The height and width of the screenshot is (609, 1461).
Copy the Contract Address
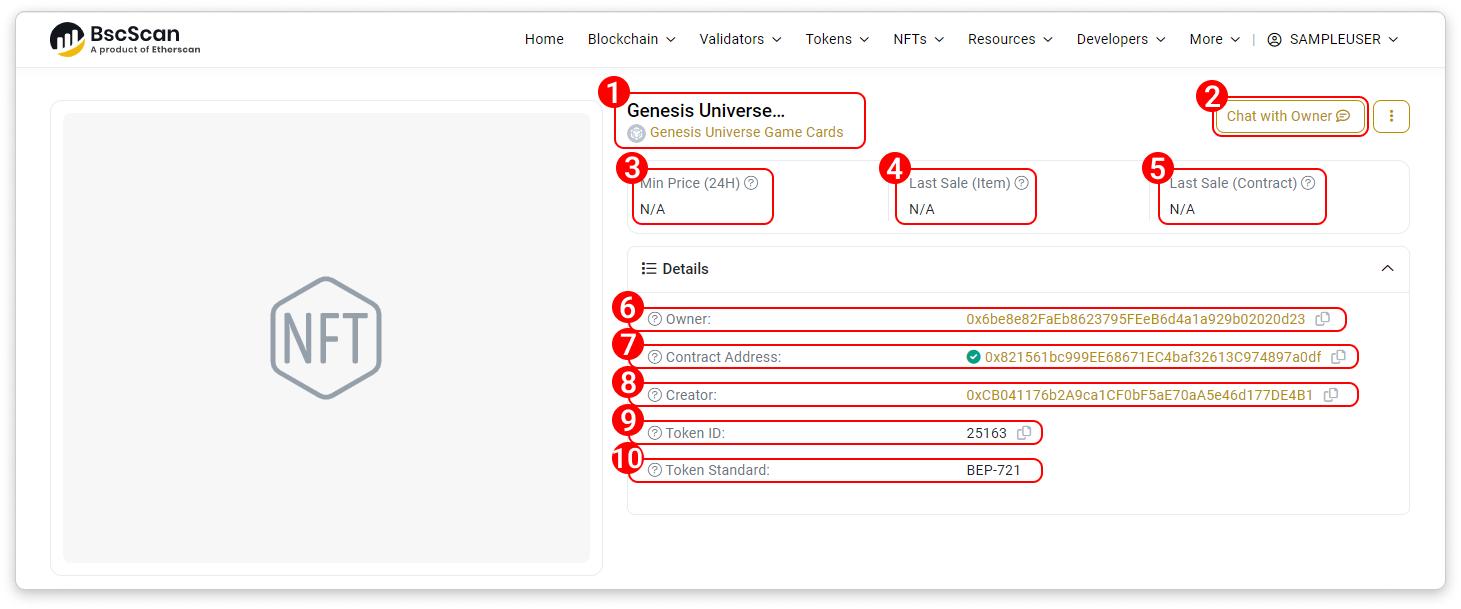point(1338,357)
